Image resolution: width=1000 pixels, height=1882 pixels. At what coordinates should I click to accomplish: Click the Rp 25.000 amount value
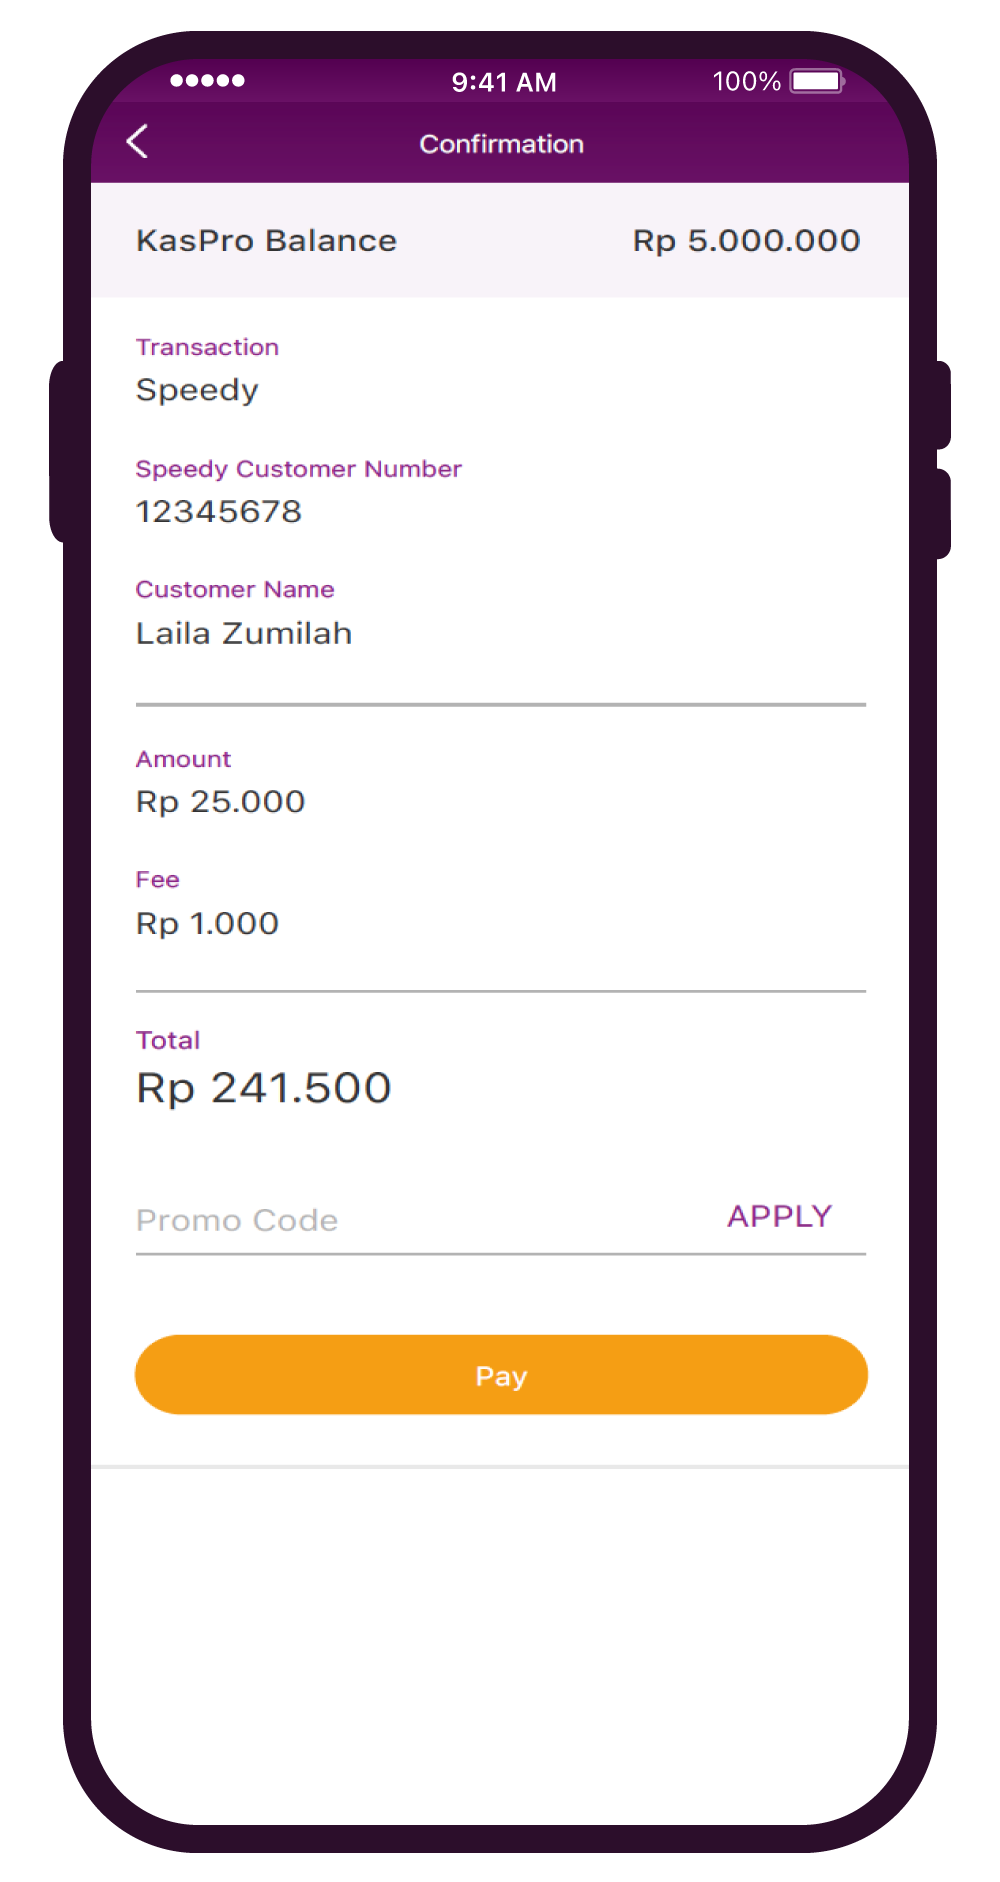click(220, 802)
